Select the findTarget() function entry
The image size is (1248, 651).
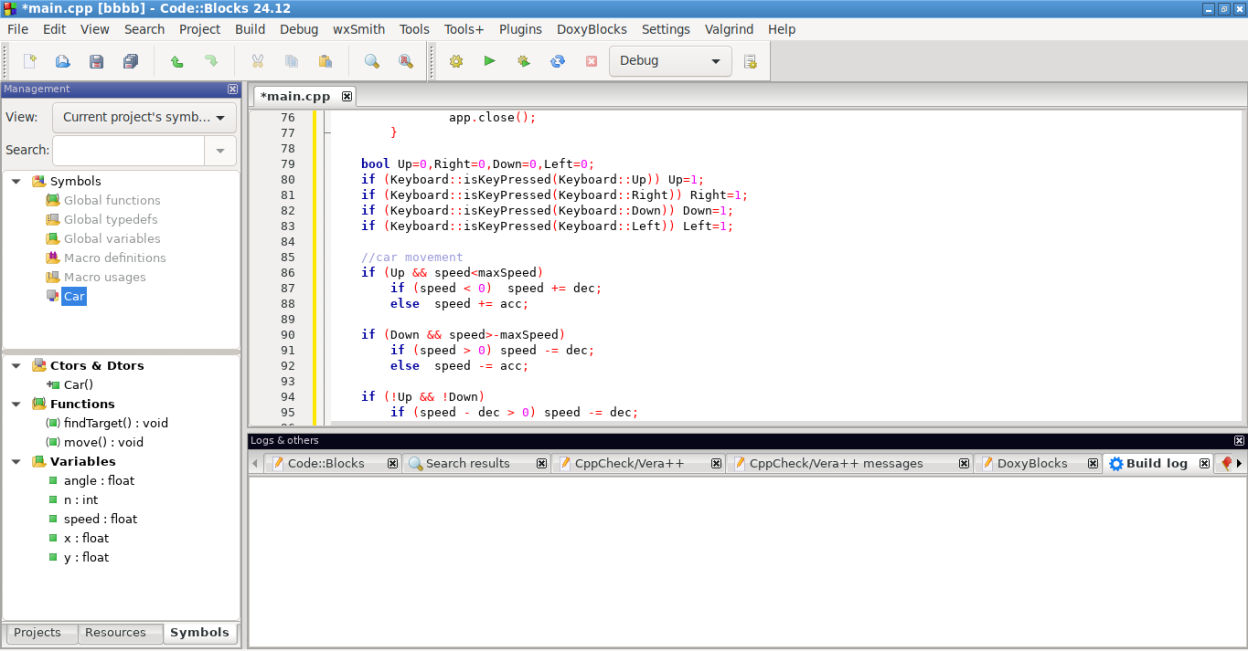coord(115,423)
